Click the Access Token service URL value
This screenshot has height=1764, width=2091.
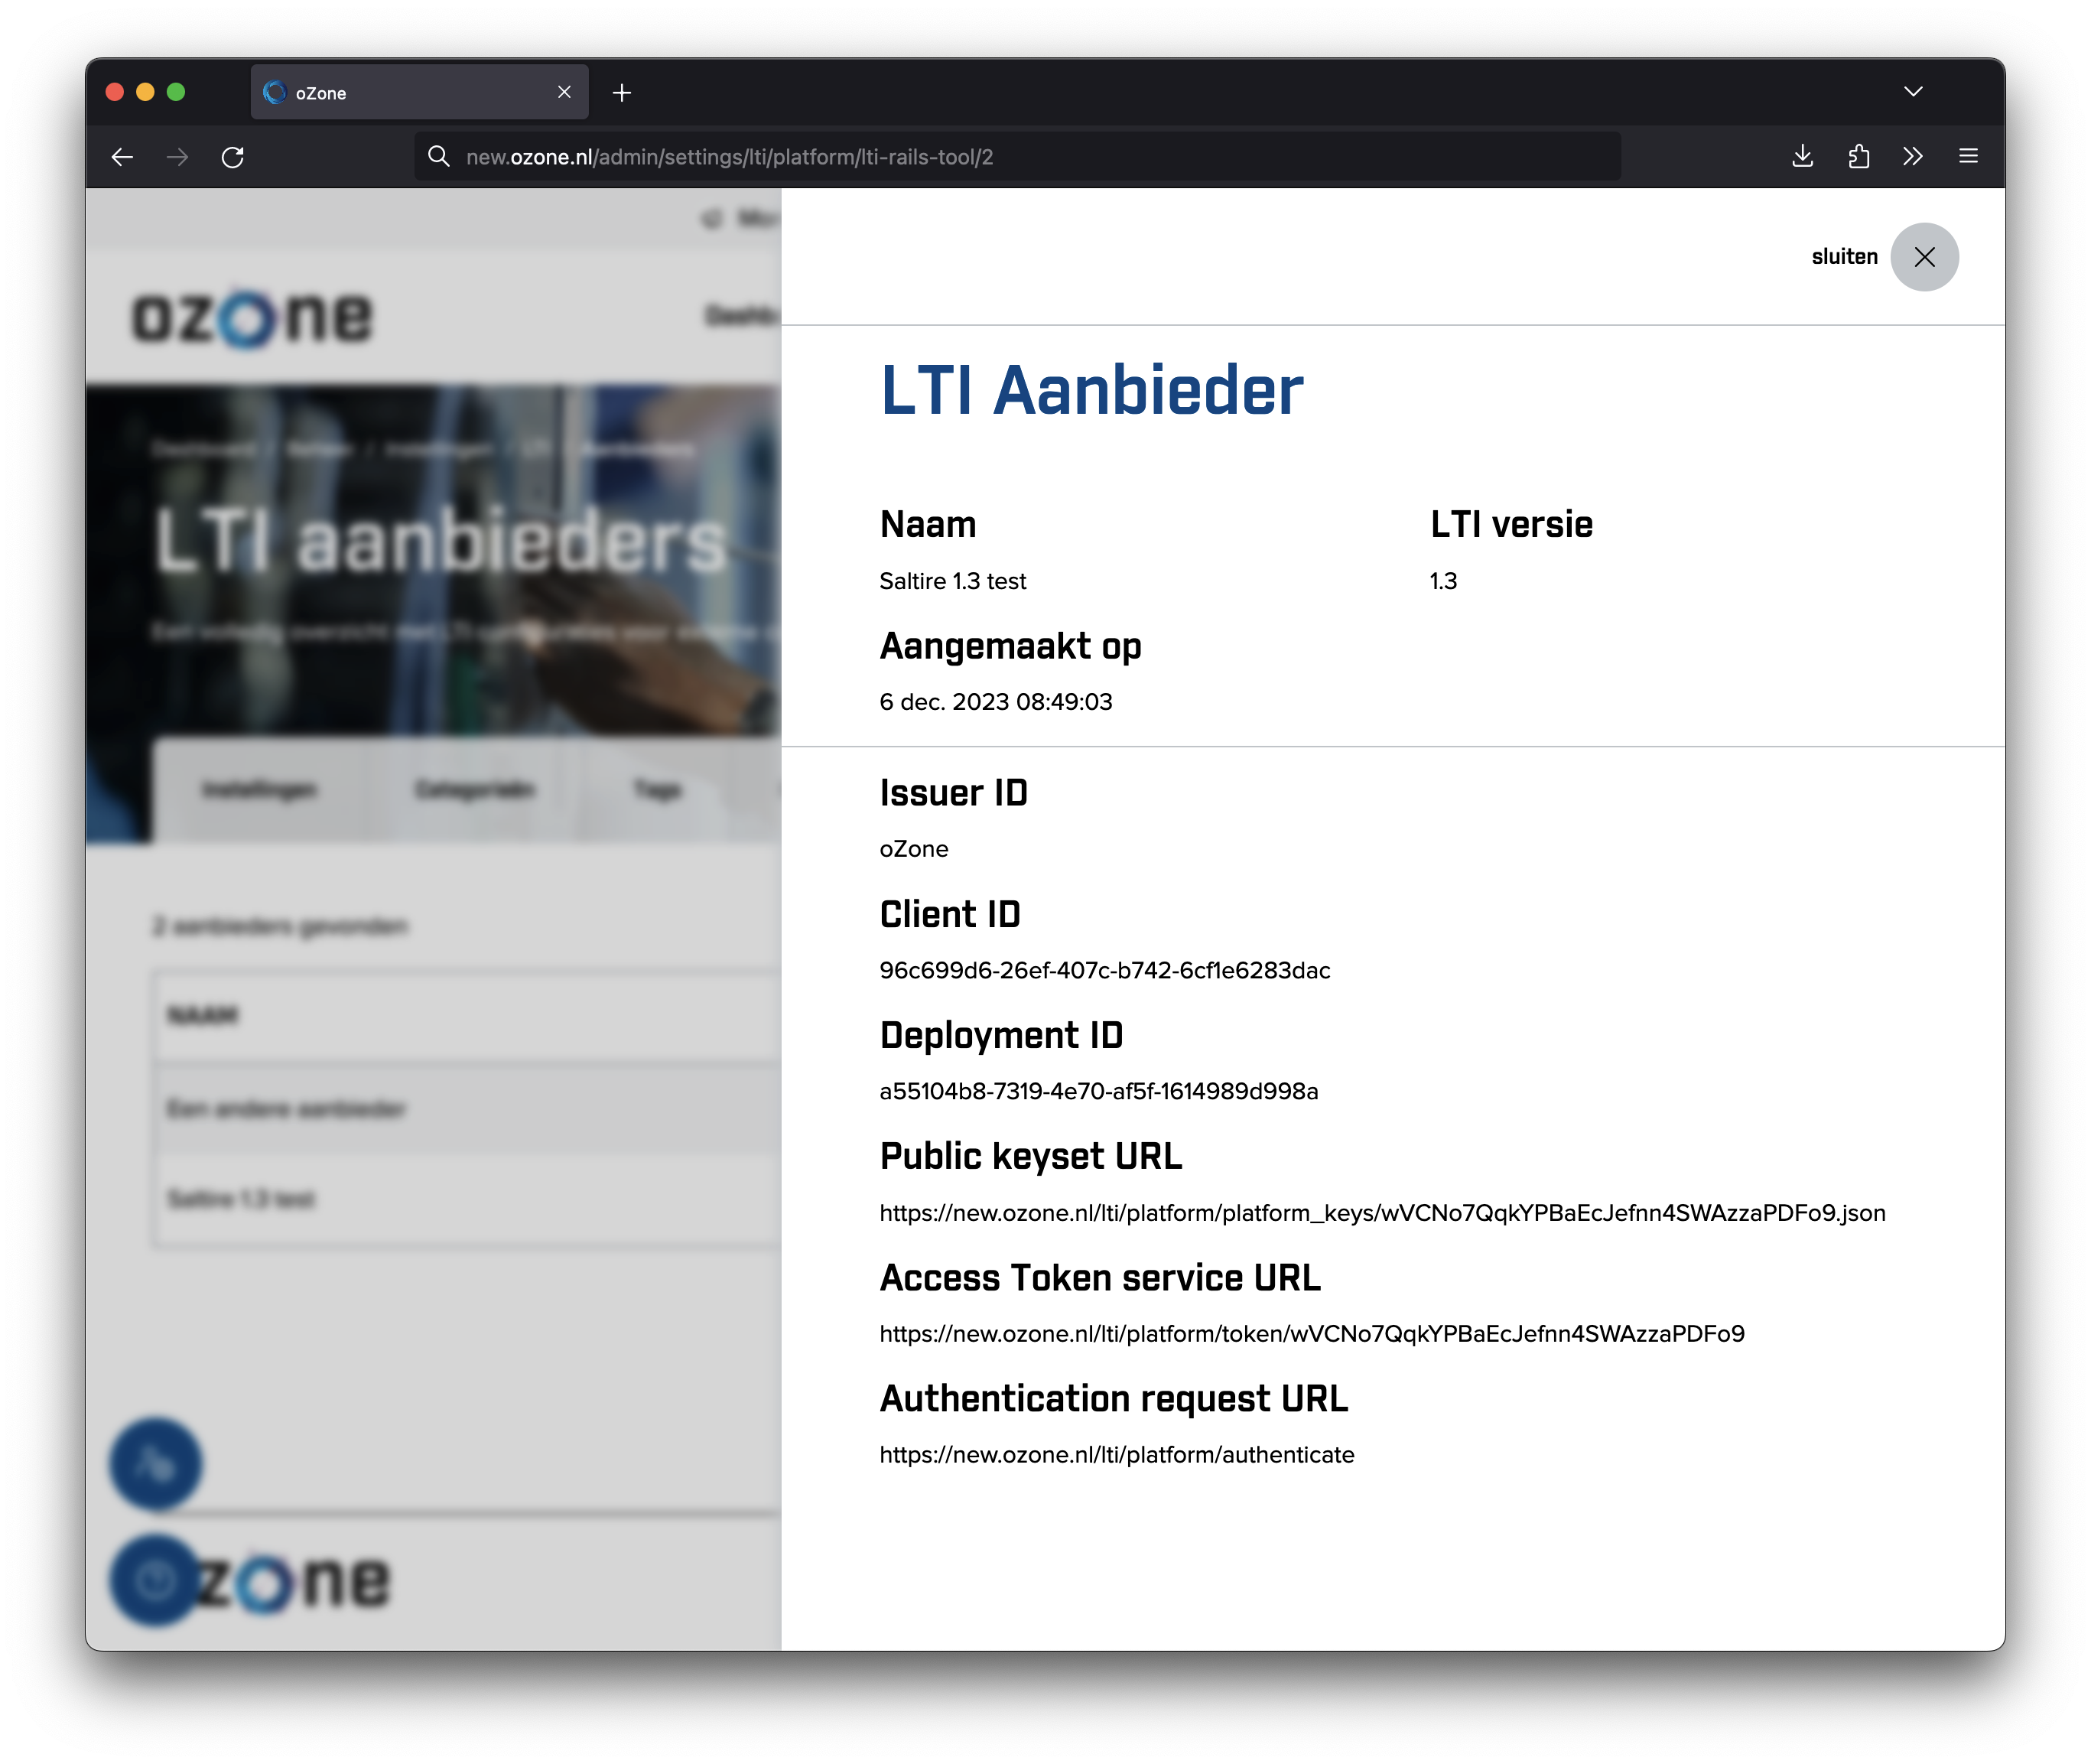1311,1334
